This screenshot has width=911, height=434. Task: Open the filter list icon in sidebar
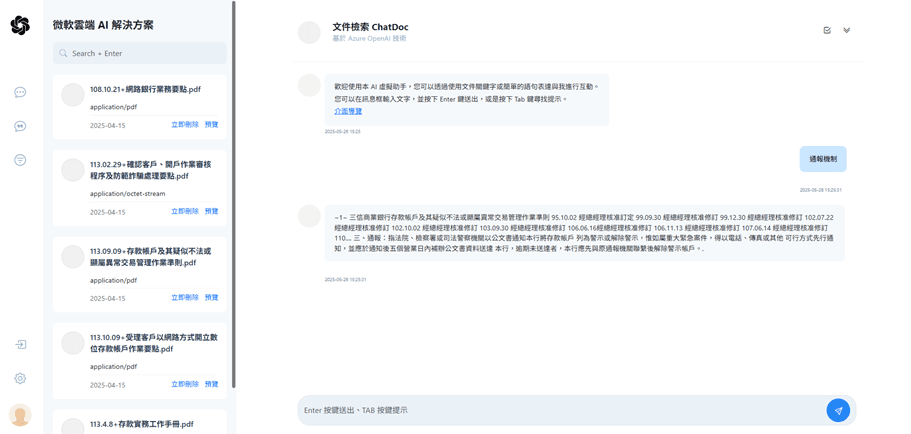[20, 160]
